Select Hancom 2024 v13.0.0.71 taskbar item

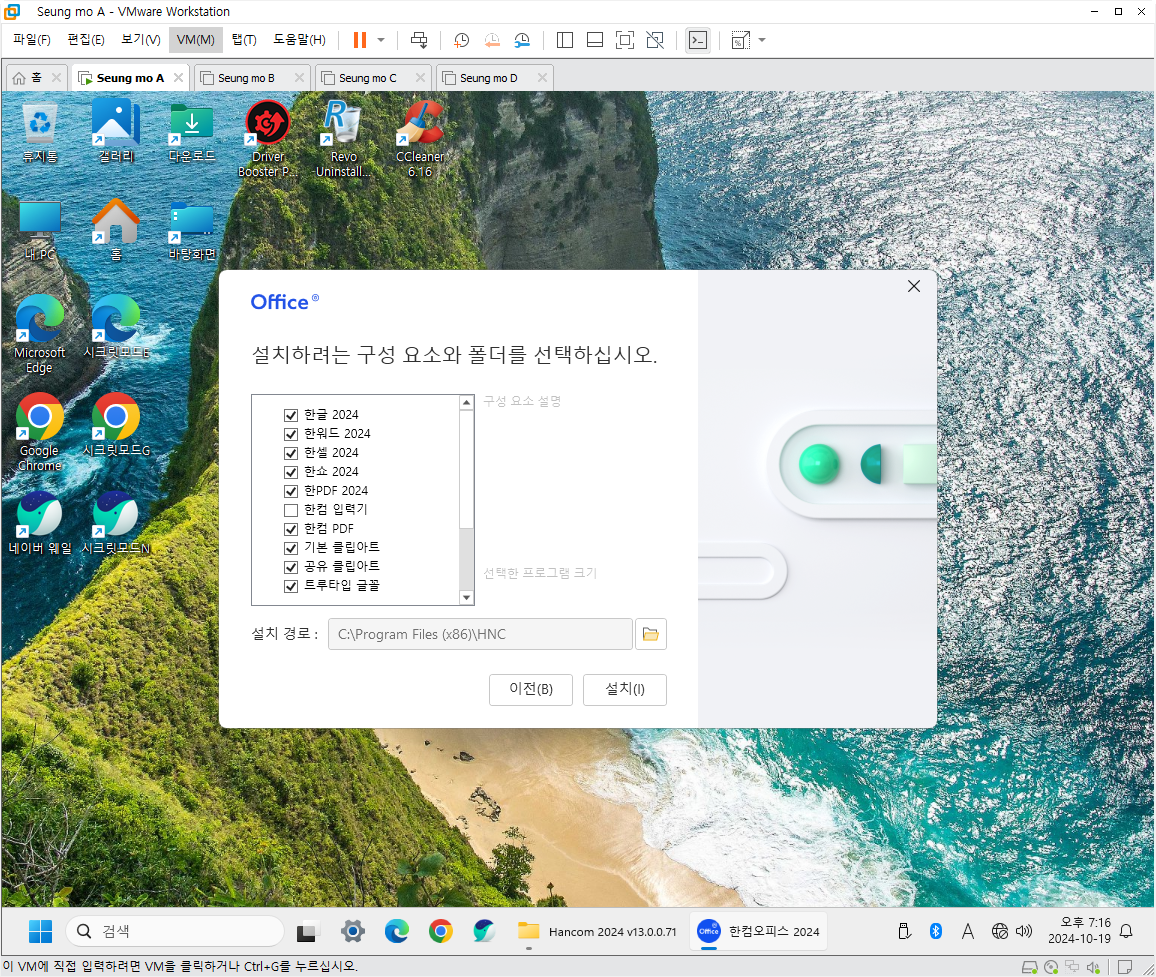597,931
